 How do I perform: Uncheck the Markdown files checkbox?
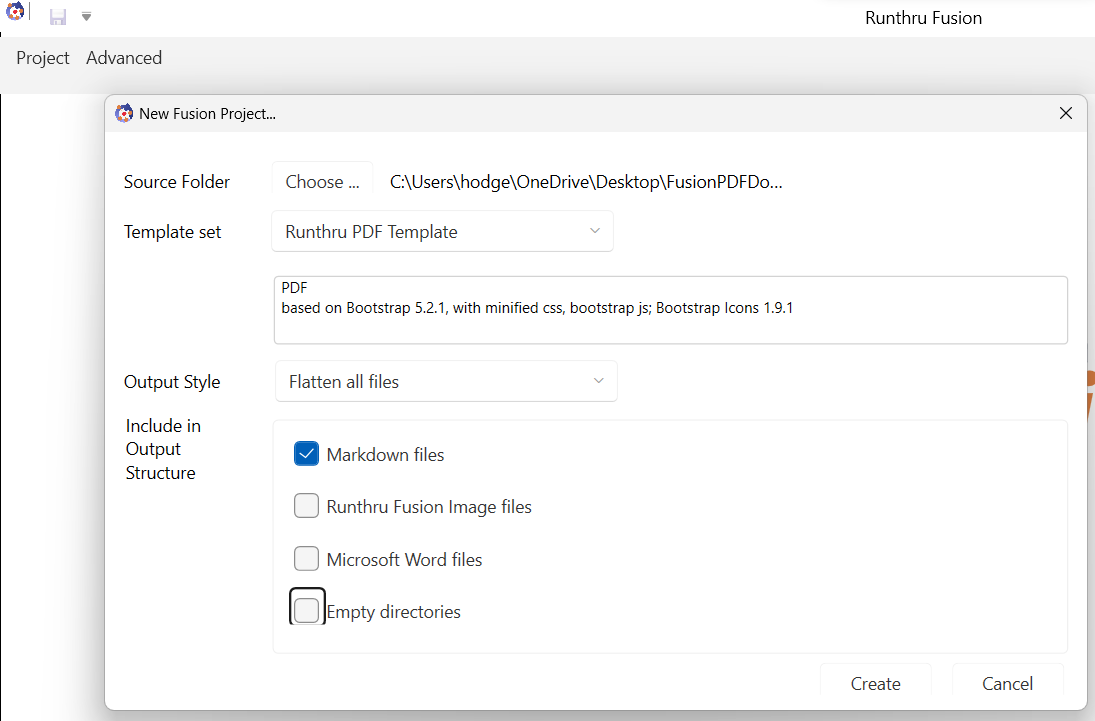click(x=307, y=454)
